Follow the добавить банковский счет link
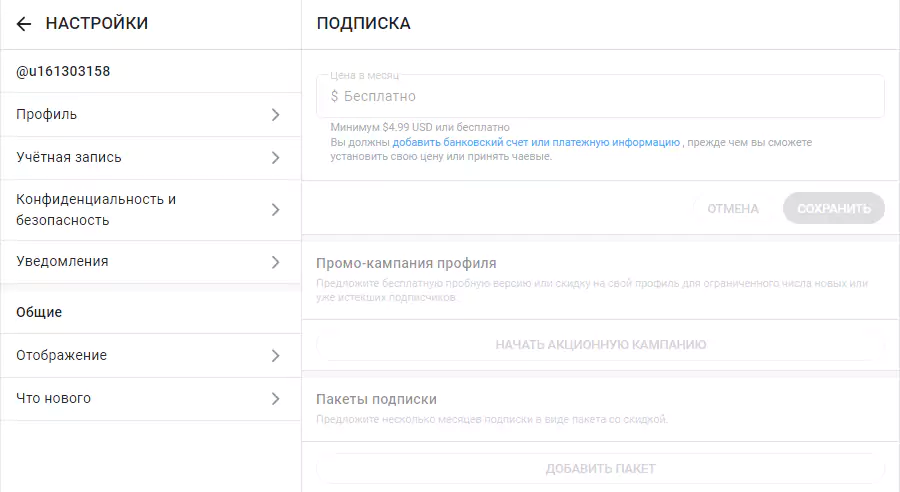This screenshot has height=492, width=900. 536,142
